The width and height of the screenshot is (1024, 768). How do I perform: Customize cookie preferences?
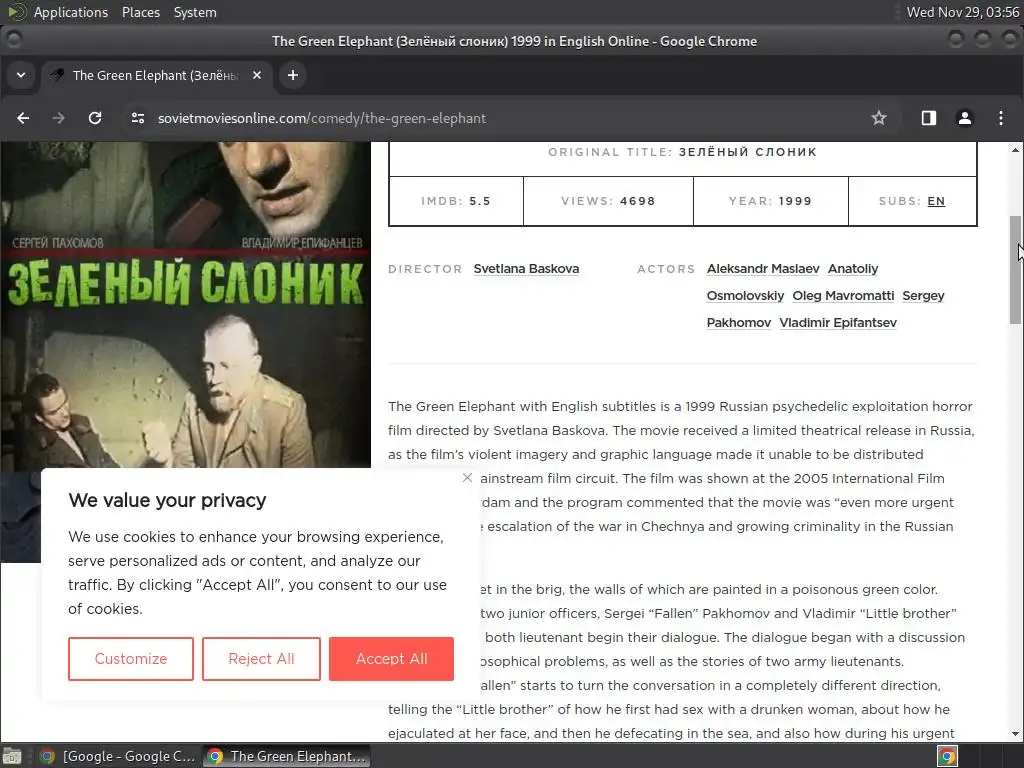[131, 659]
